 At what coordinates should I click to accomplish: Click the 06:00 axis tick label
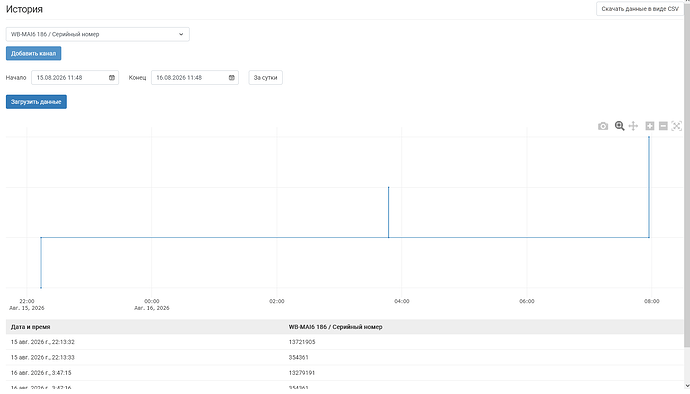point(527,301)
